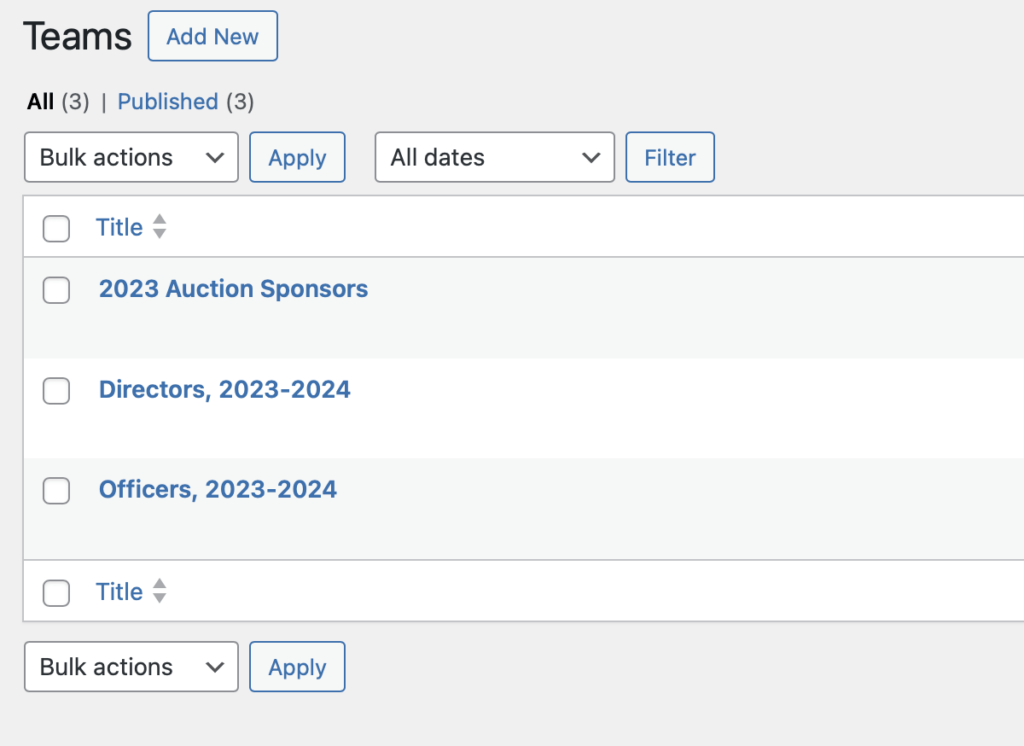1024x746 pixels.
Task: Click the Filter button
Action: (670, 158)
